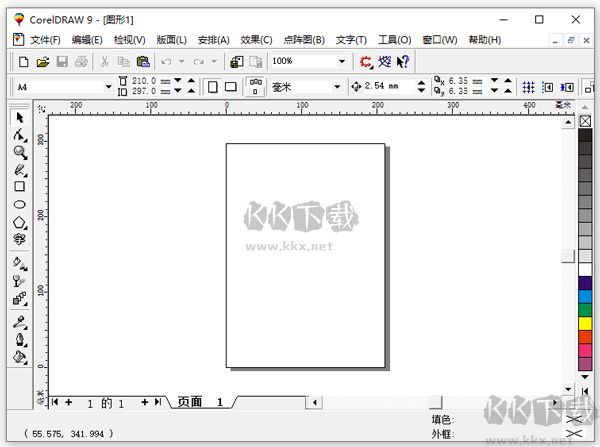The image size is (600, 447).
Task: Select the Zoom magnifier tool
Action: click(20, 152)
